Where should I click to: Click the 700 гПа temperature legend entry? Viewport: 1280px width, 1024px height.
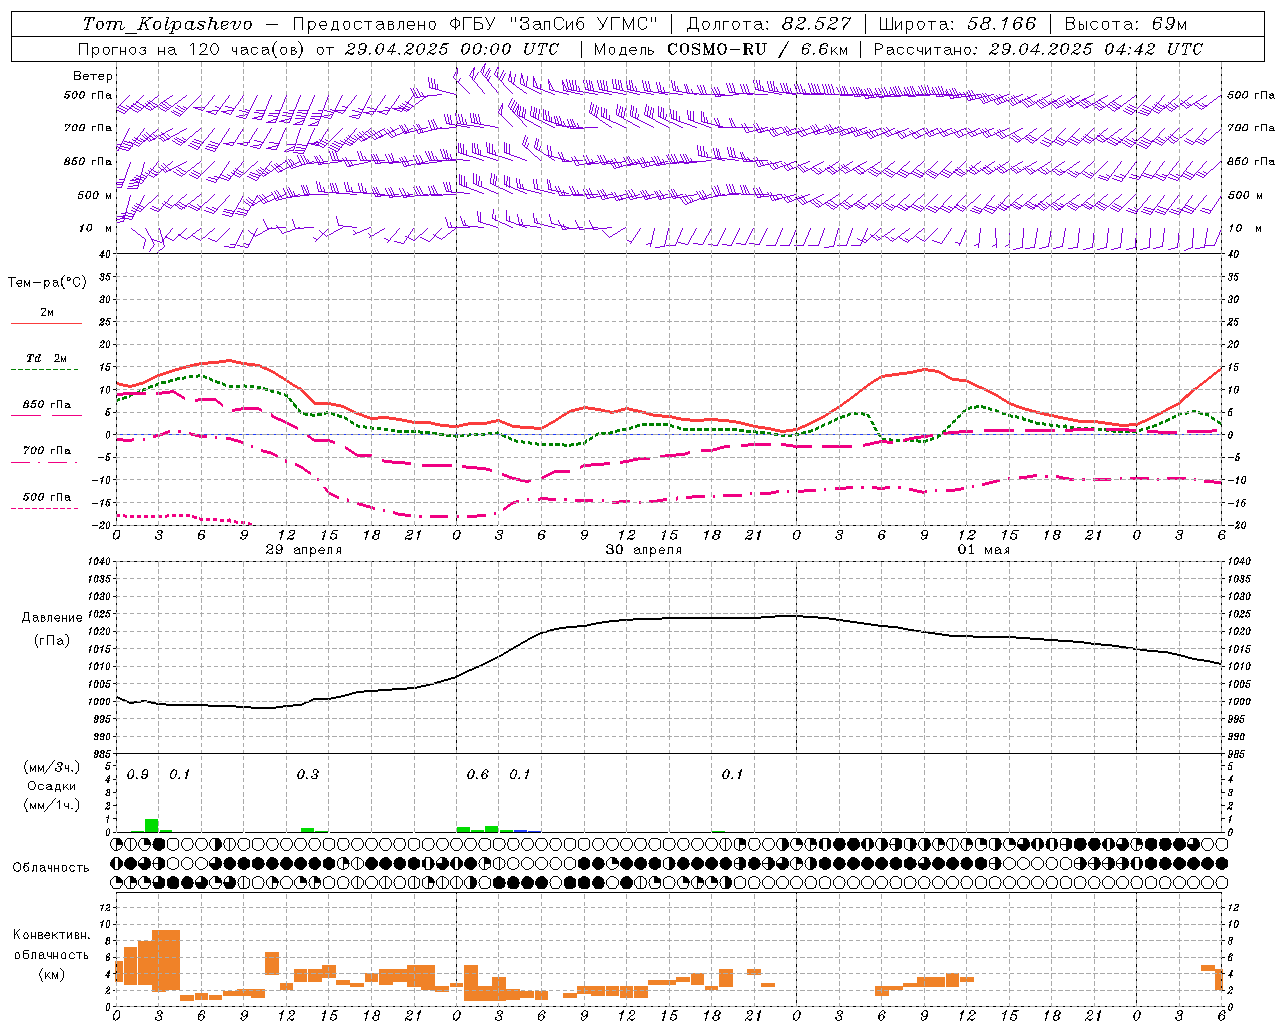(x=47, y=450)
